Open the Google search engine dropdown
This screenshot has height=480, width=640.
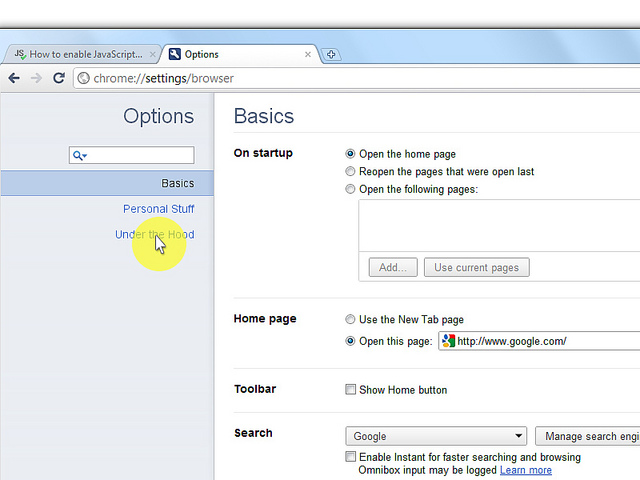pos(436,436)
